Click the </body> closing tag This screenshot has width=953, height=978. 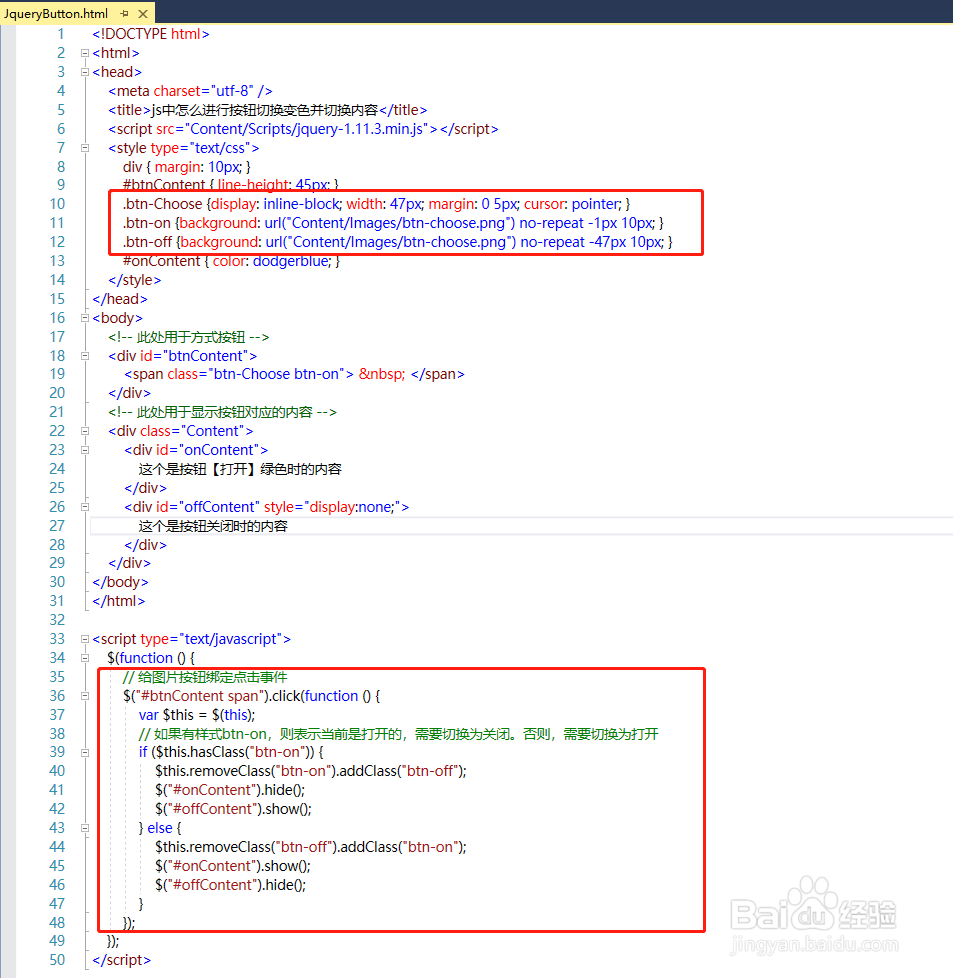[120, 582]
